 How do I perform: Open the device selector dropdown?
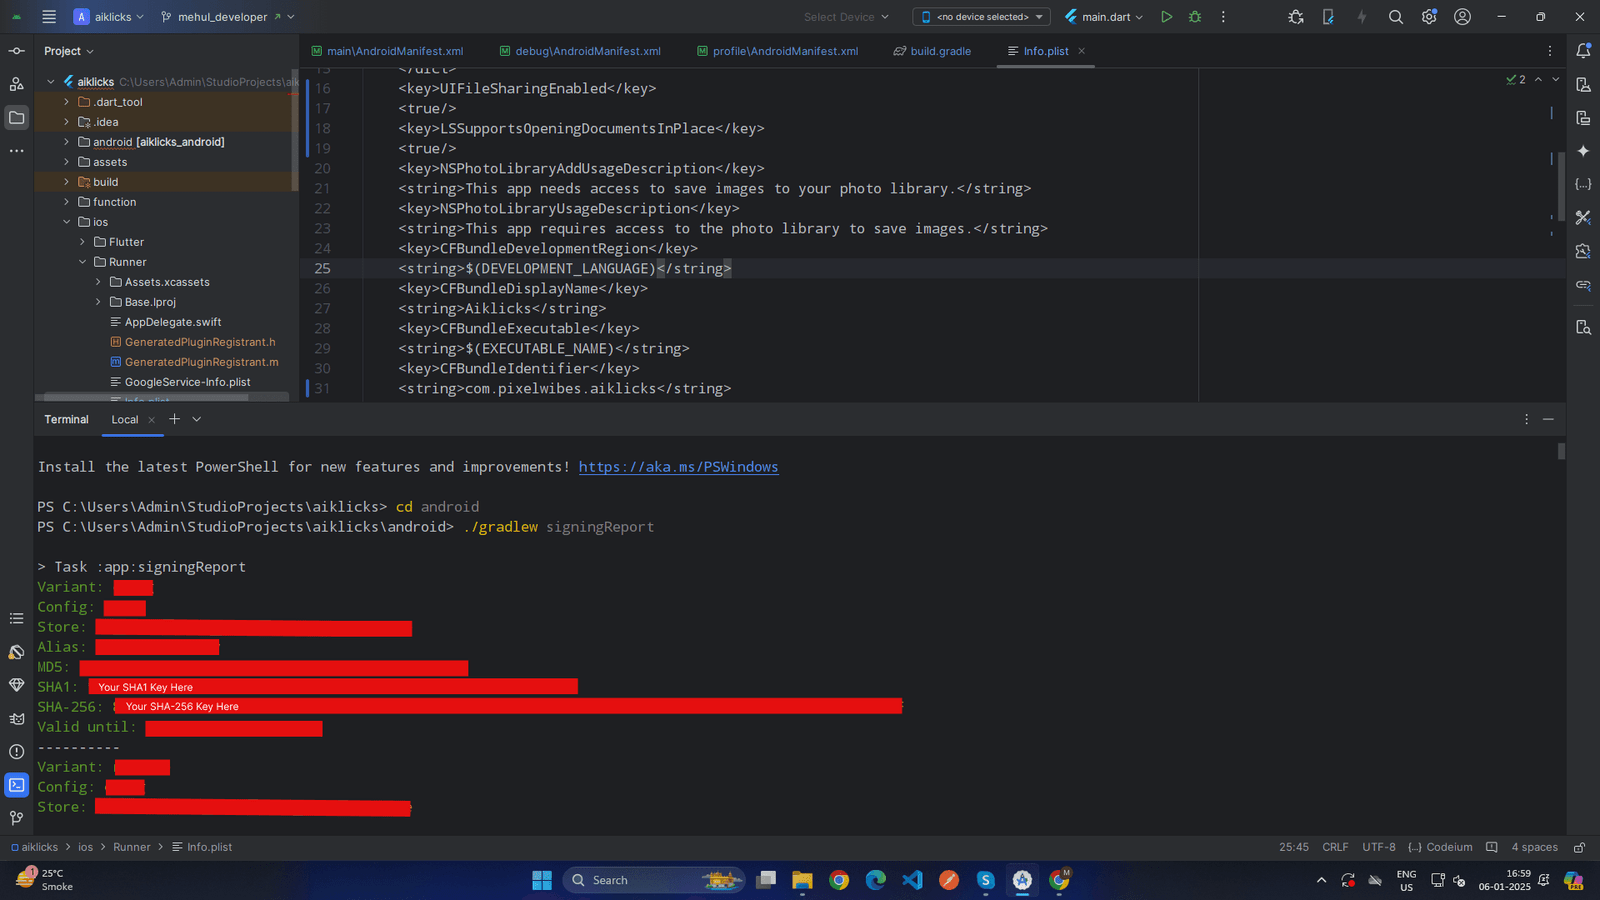(x=982, y=17)
